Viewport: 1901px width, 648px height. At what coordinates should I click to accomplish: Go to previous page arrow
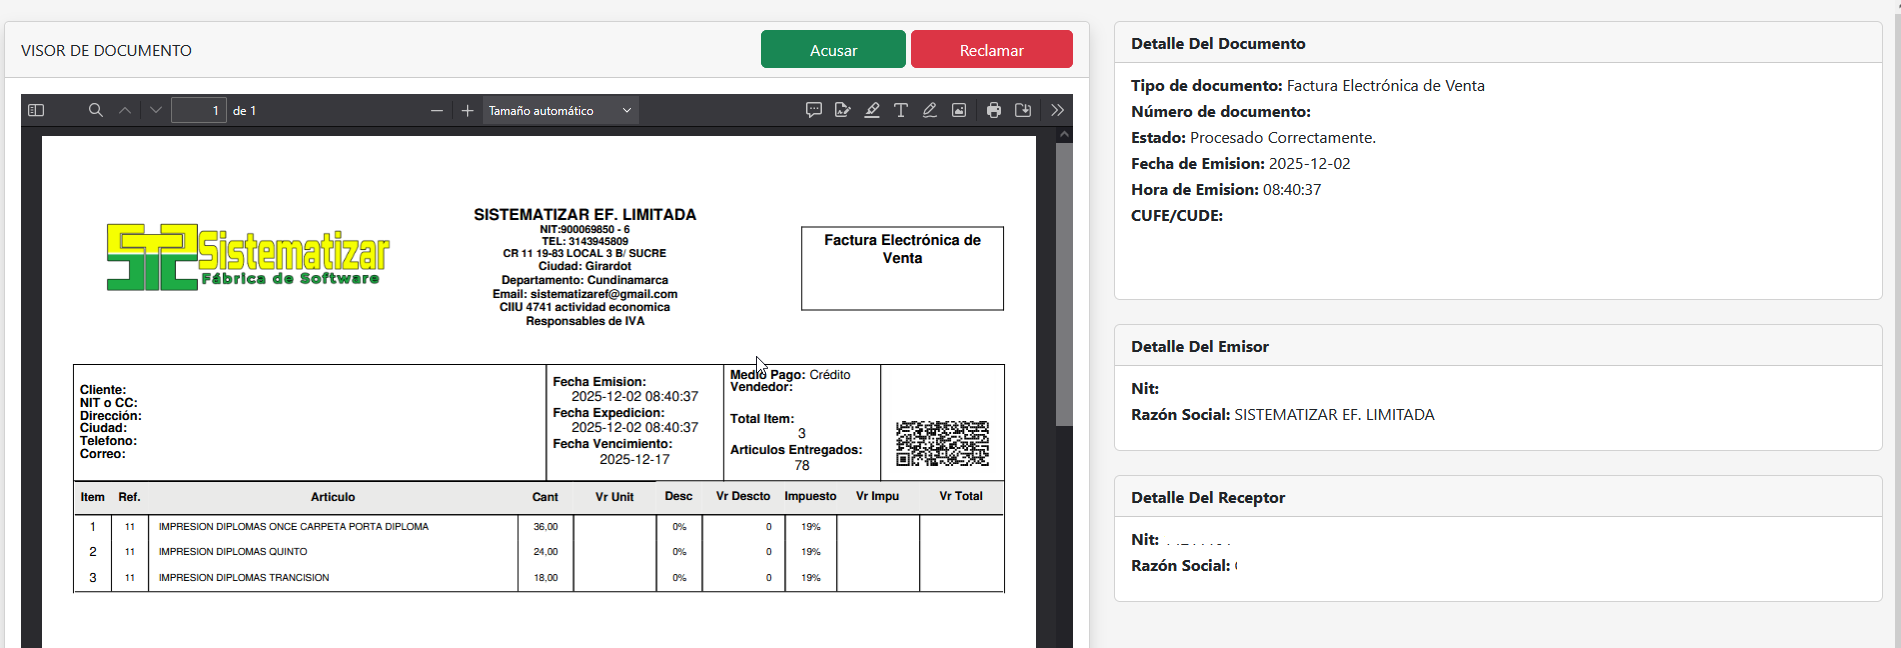coord(125,110)
